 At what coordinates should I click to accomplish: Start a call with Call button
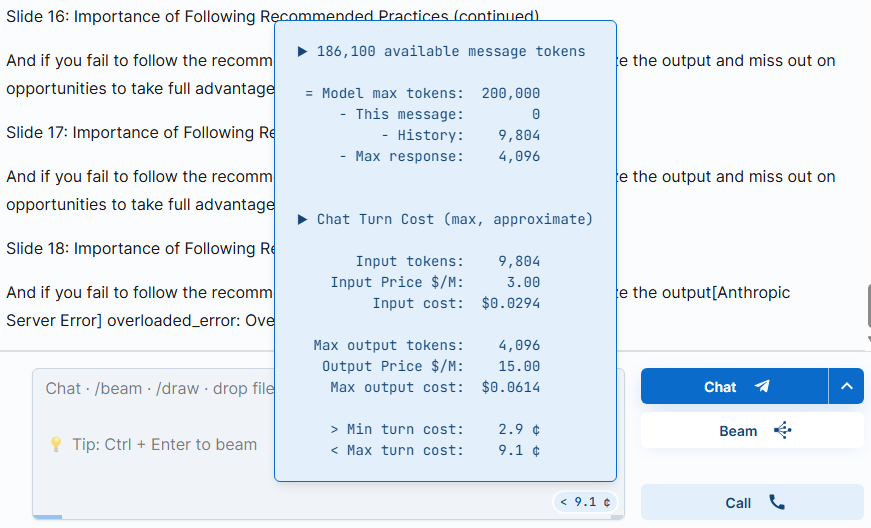752,502
